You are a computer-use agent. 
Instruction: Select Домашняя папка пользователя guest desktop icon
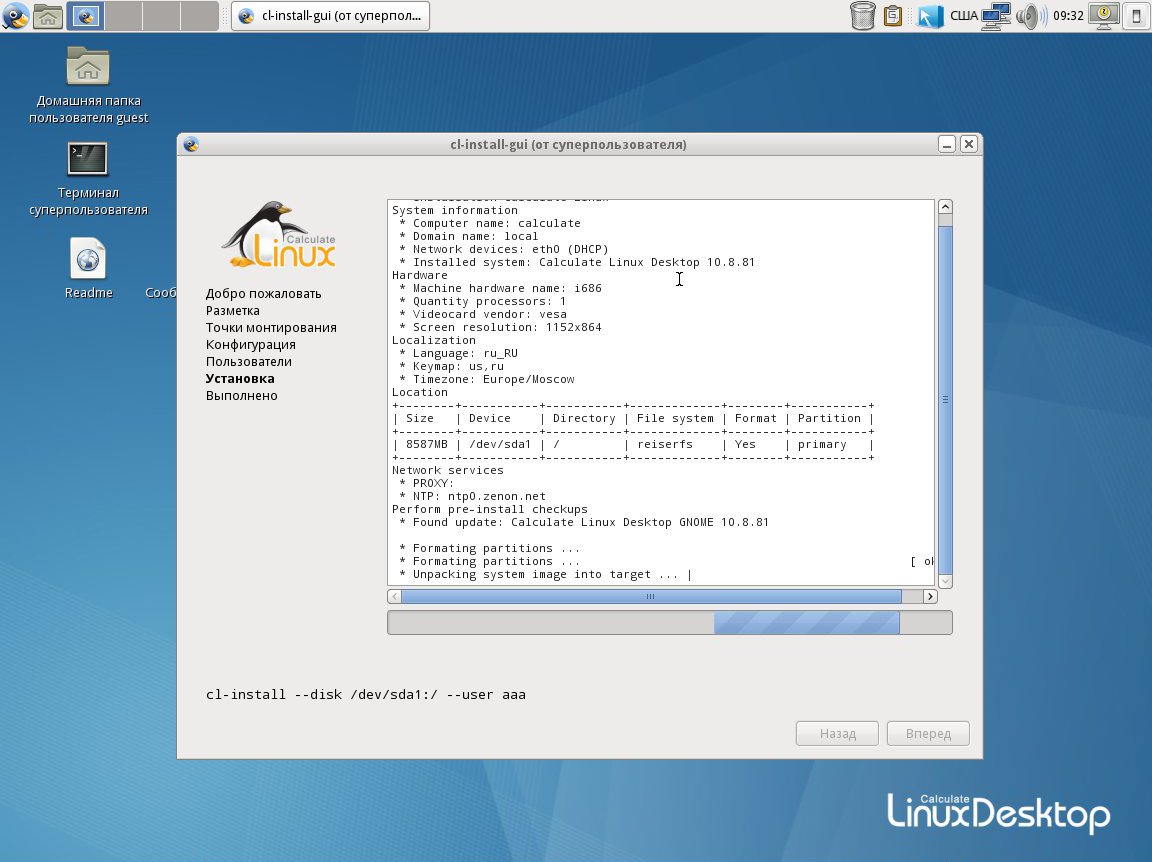[x=88, y=67]
